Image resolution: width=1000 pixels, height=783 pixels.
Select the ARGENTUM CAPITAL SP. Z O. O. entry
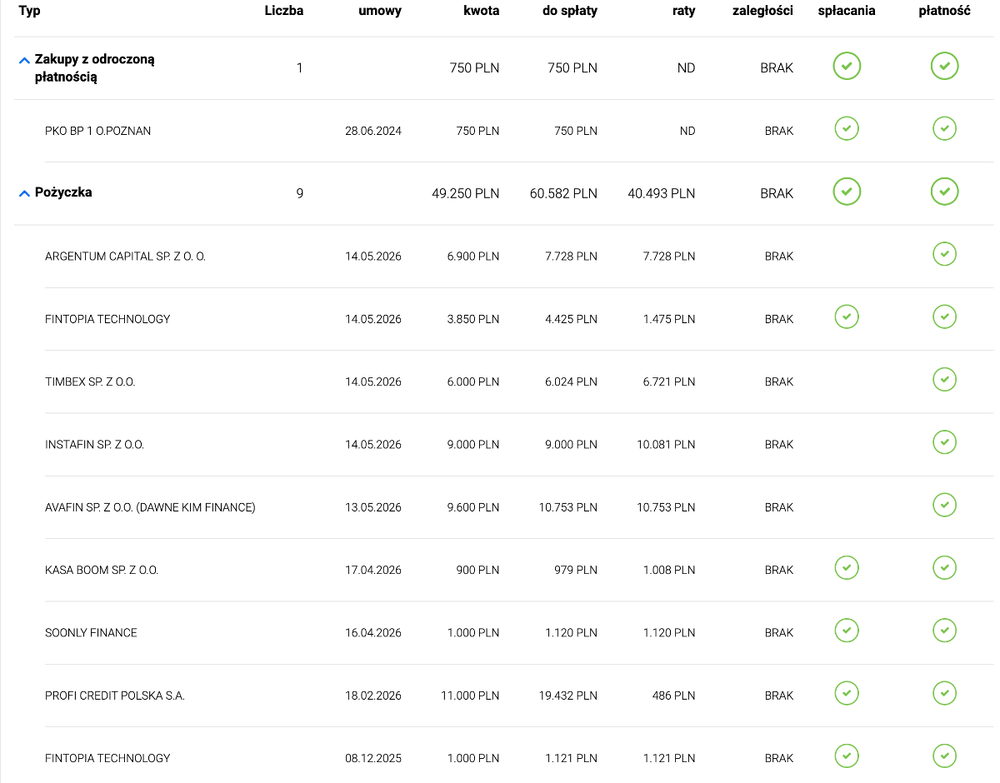coord(125,256)
